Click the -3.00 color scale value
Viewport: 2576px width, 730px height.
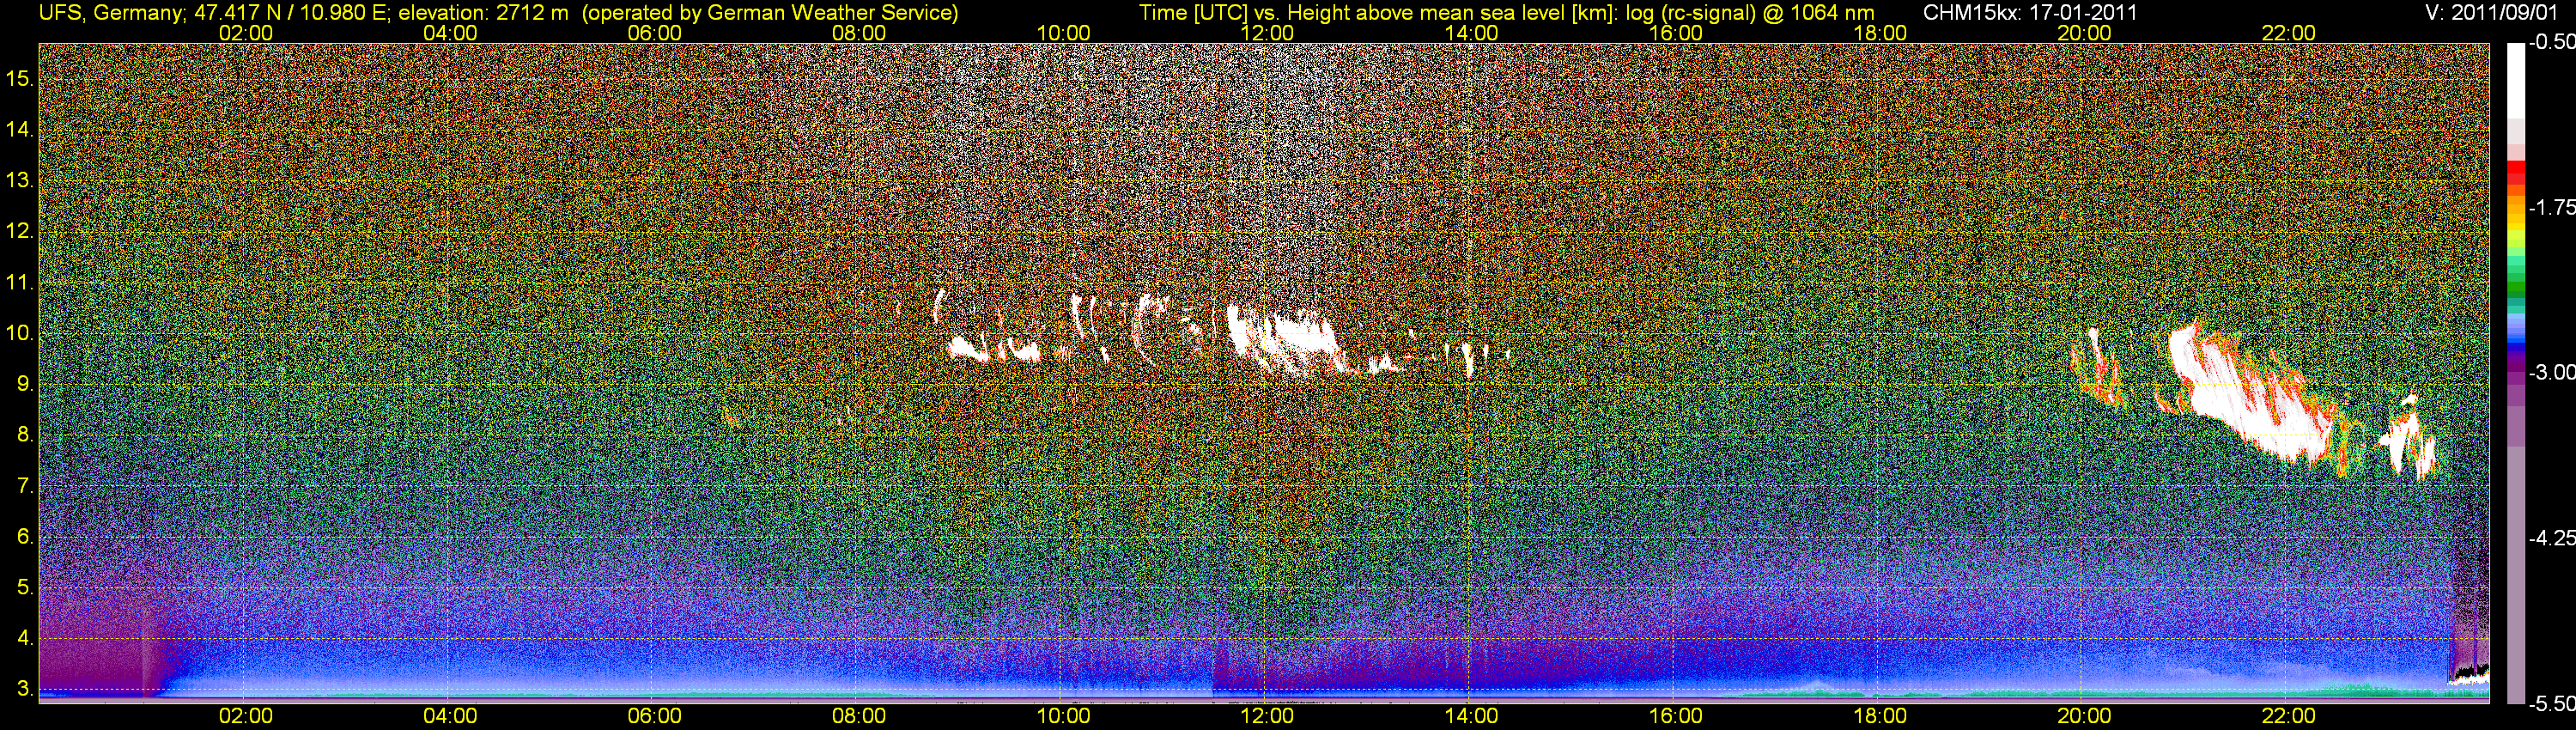2553,373
